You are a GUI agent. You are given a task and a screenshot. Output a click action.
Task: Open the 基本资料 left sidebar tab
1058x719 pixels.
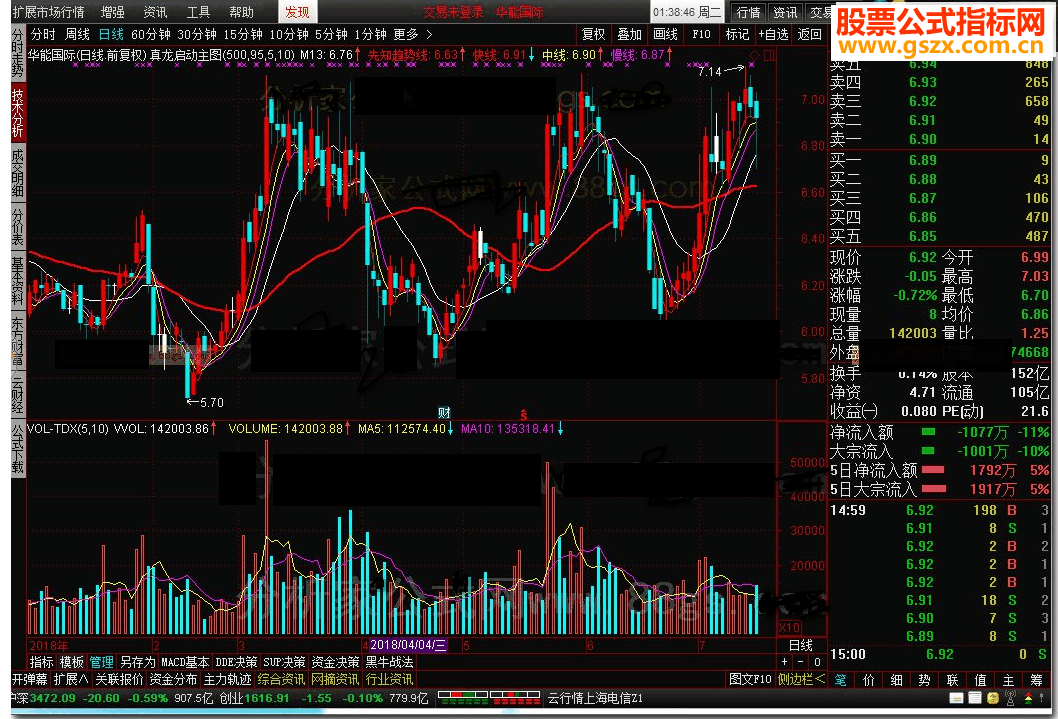(18, 281)
